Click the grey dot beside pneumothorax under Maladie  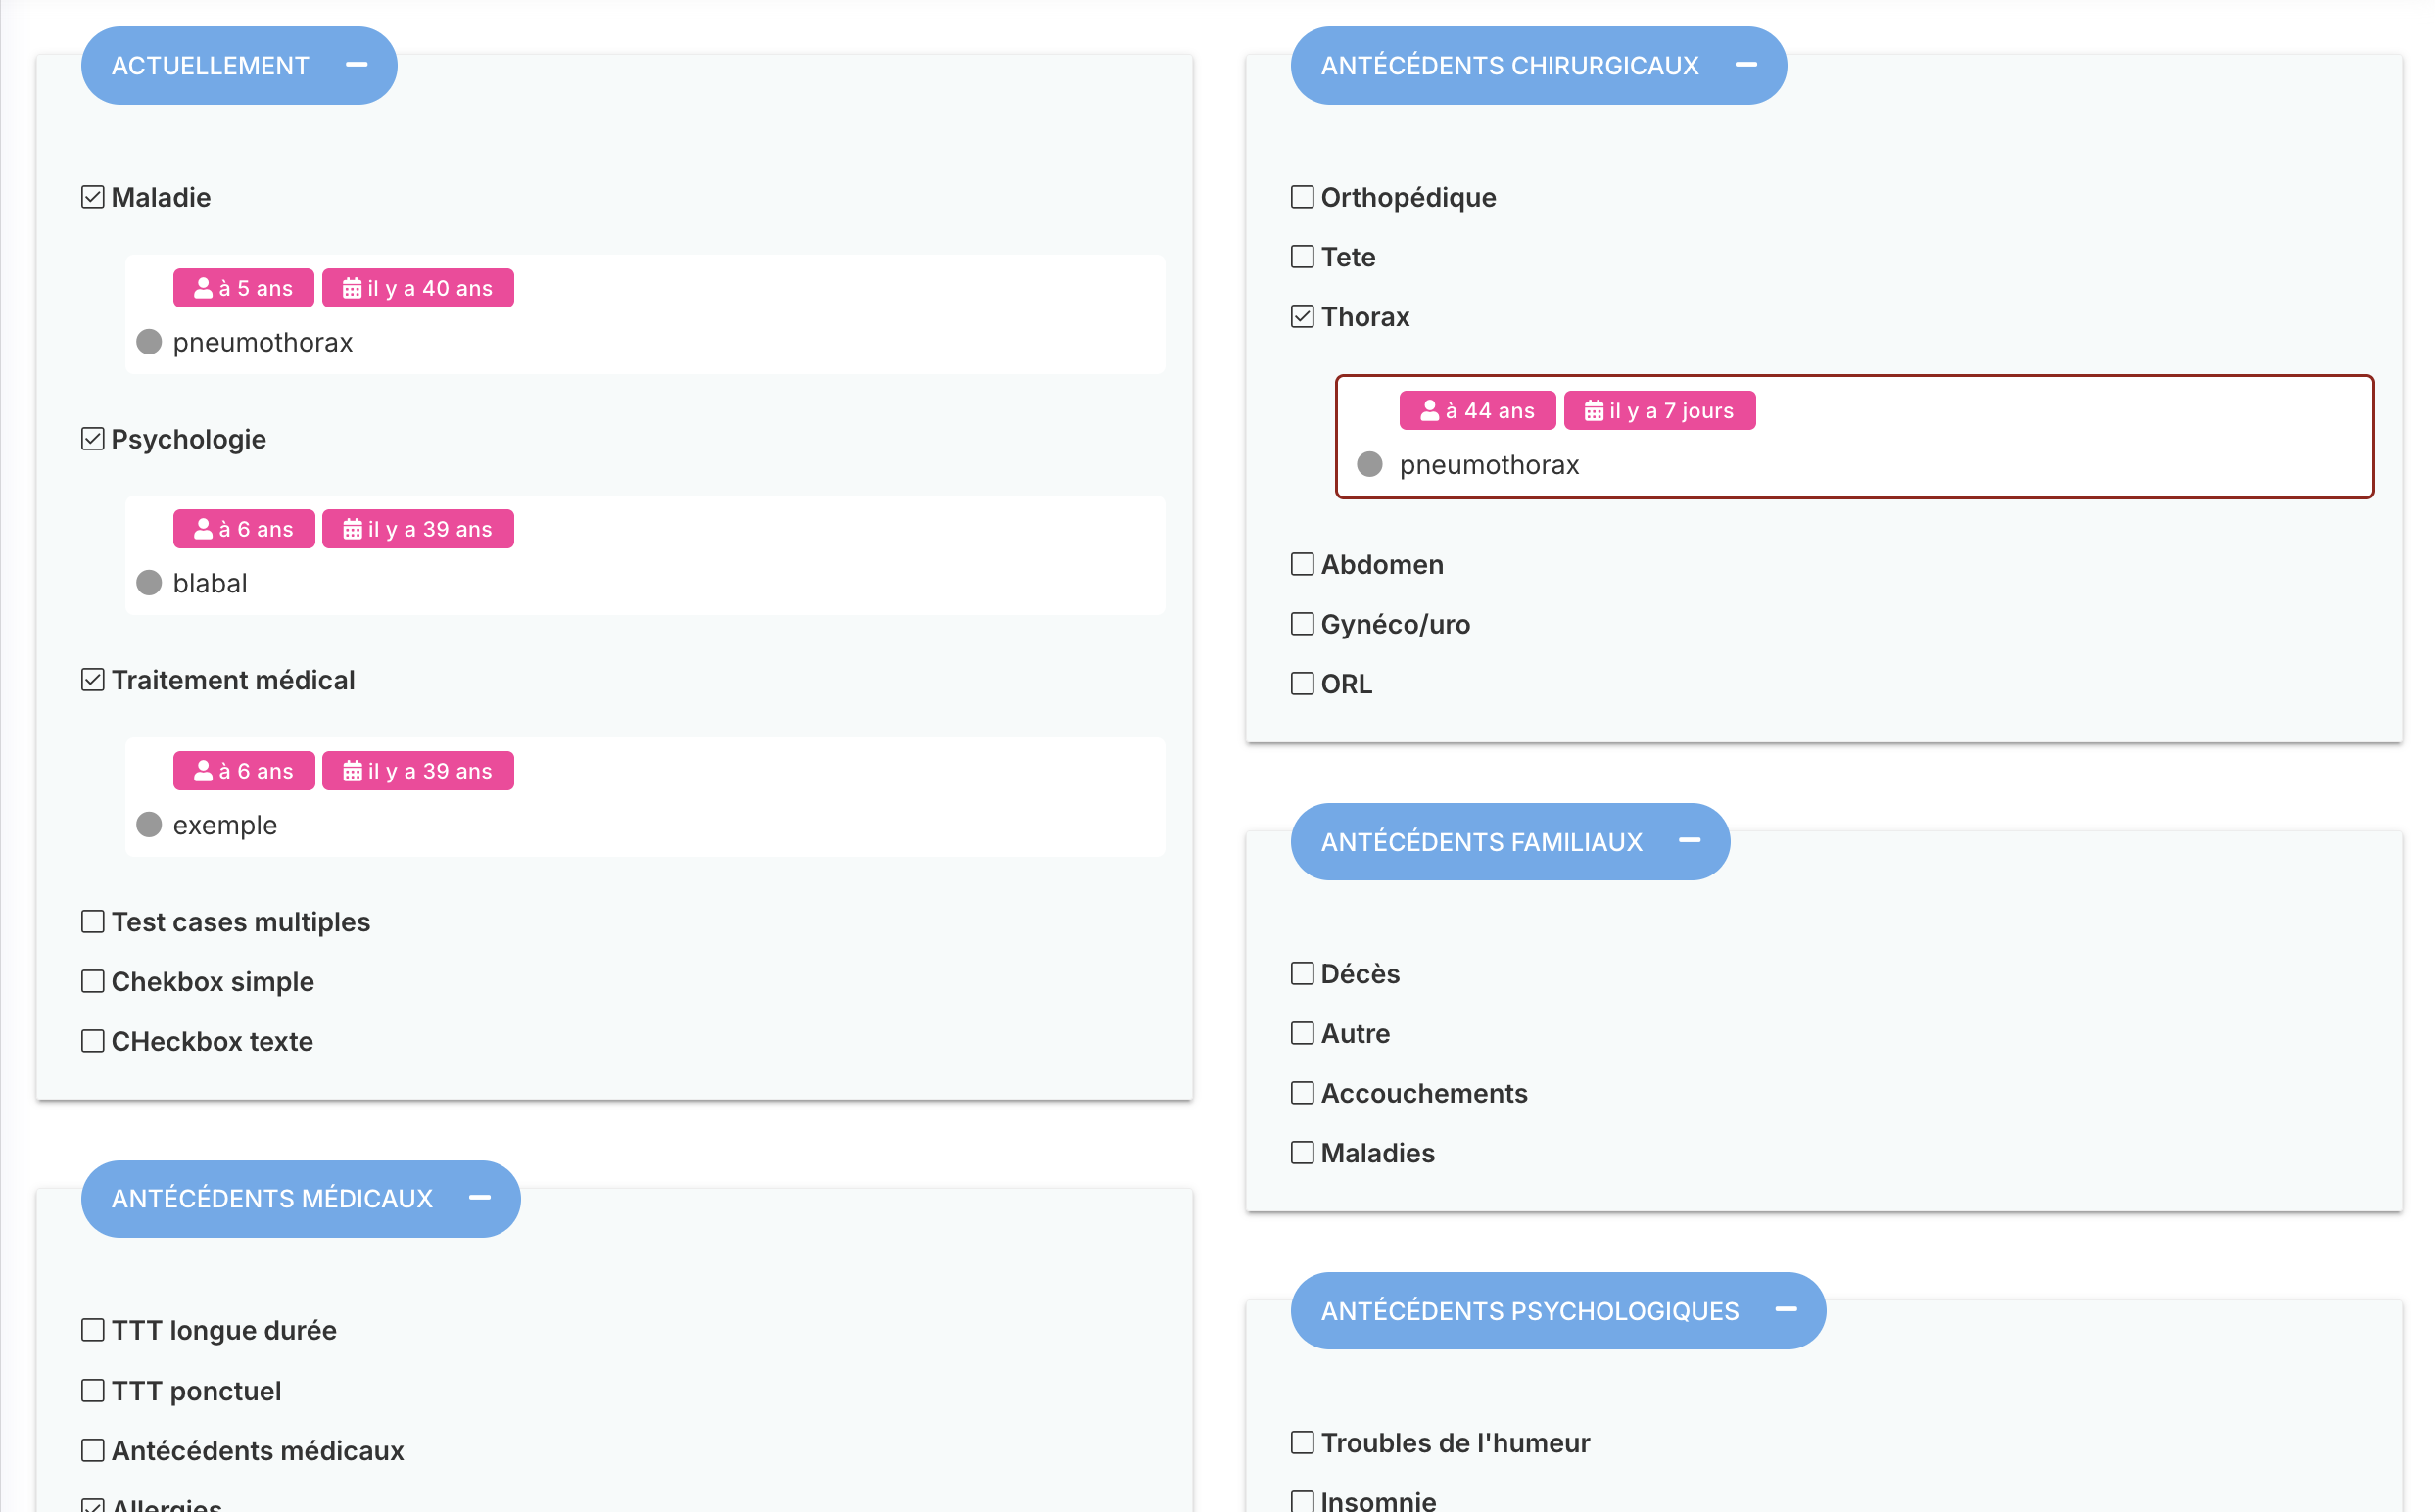(149, 342)
